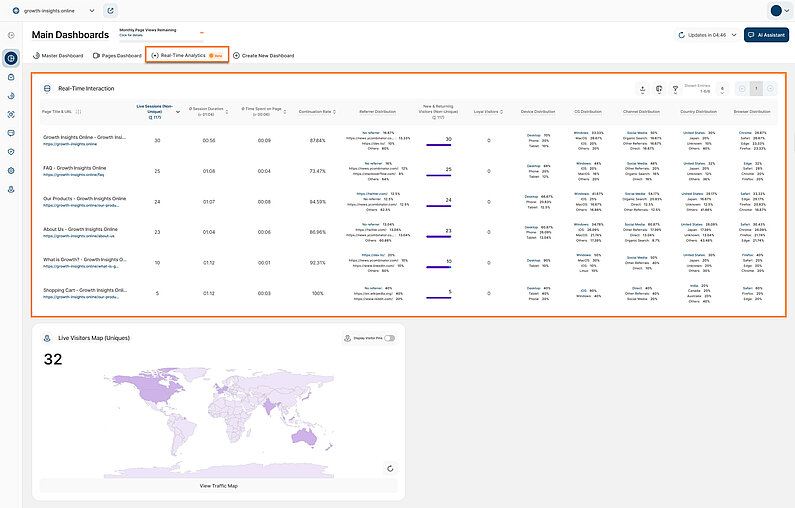Click Channel Distribution column header
Image resolution: width=795 pixels, height=508 pixels.
click(641, 112)
